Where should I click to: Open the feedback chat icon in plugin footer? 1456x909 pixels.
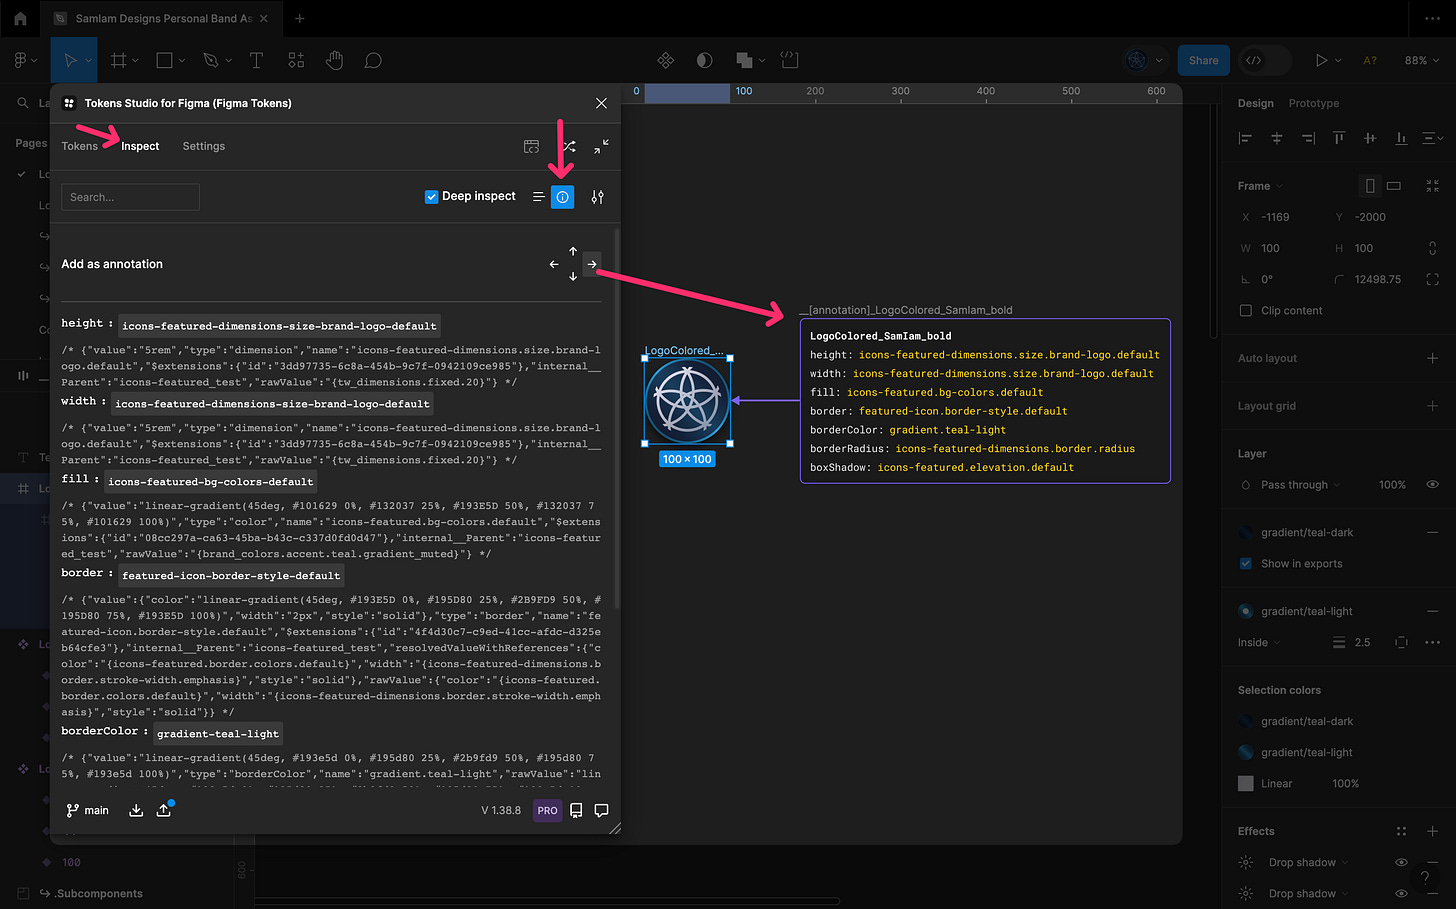(601, 810)
